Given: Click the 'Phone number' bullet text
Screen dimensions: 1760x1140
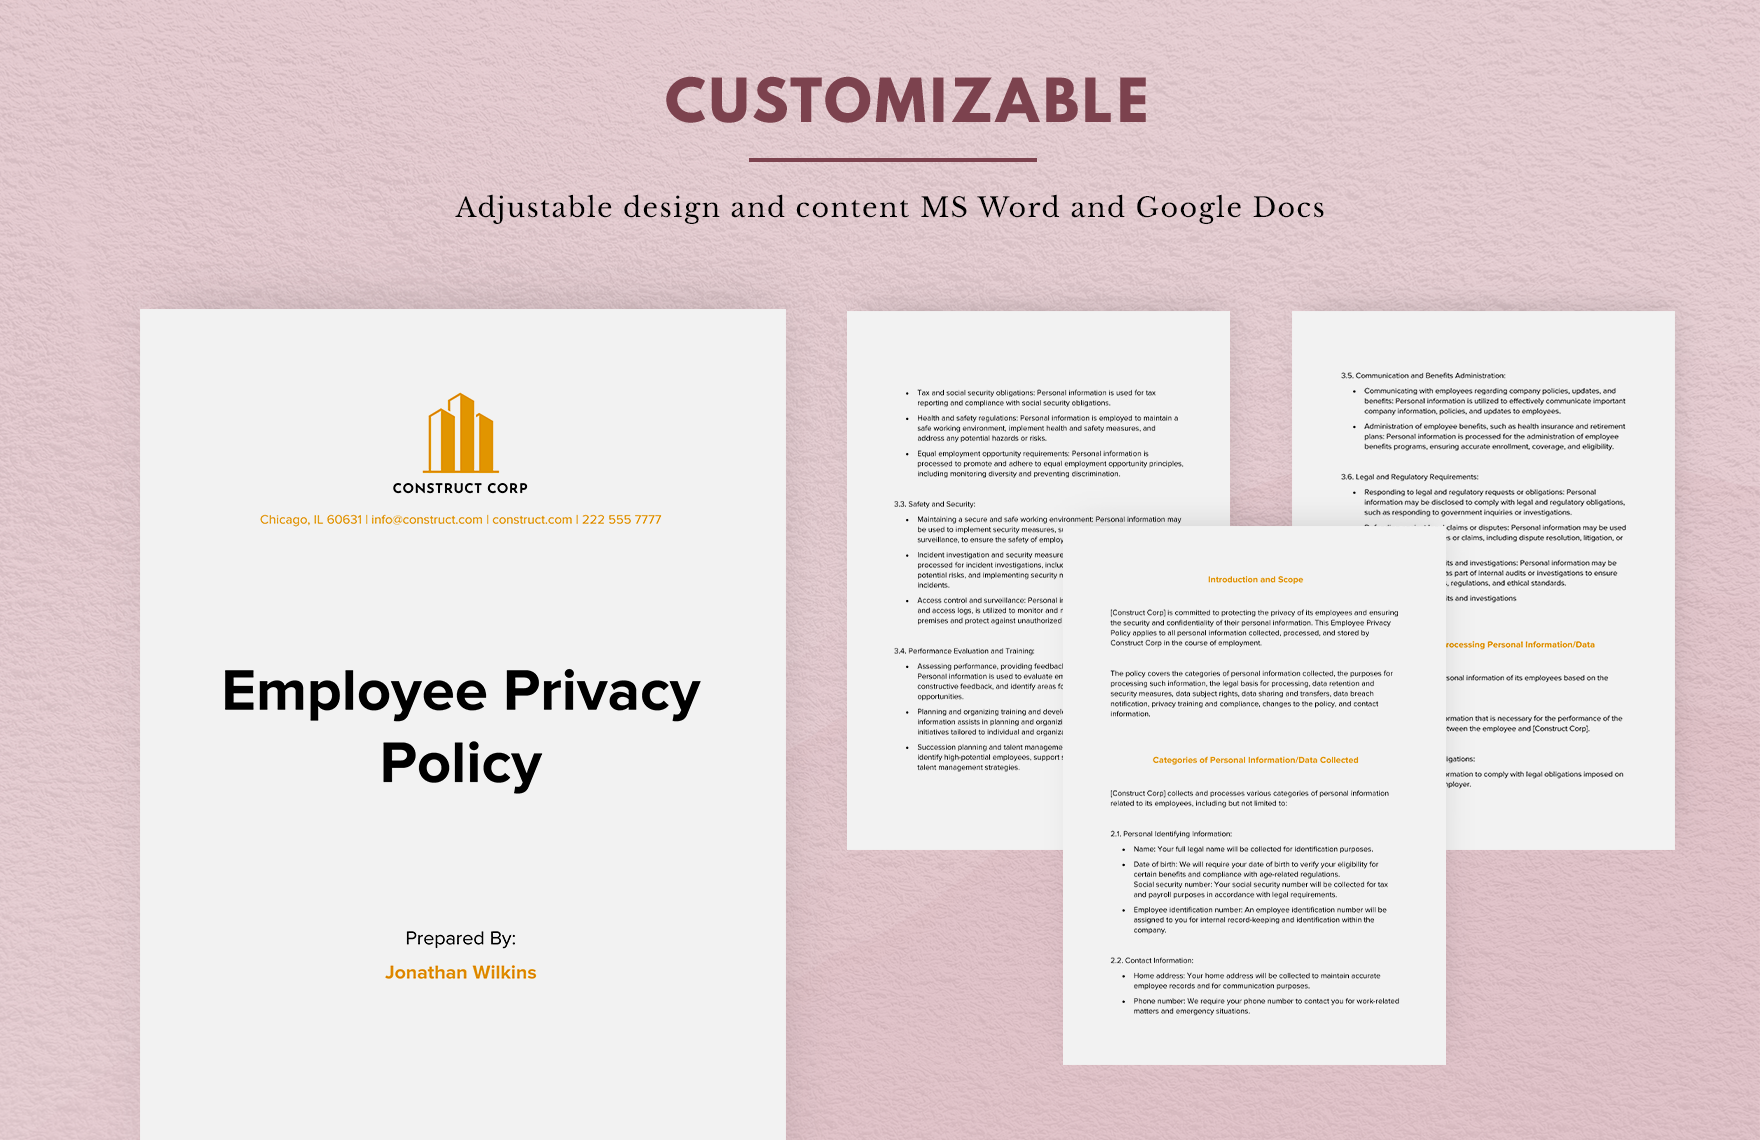Looking at the screenshot, I should coord(1266,1006).
